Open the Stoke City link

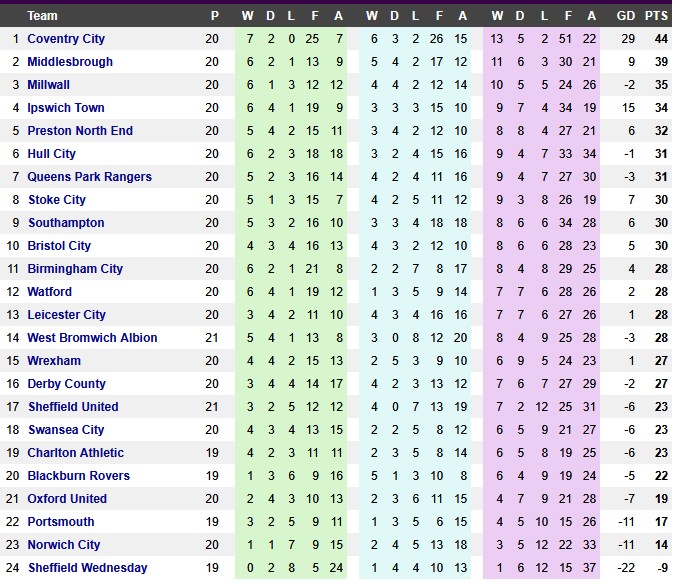coord(58,200)
